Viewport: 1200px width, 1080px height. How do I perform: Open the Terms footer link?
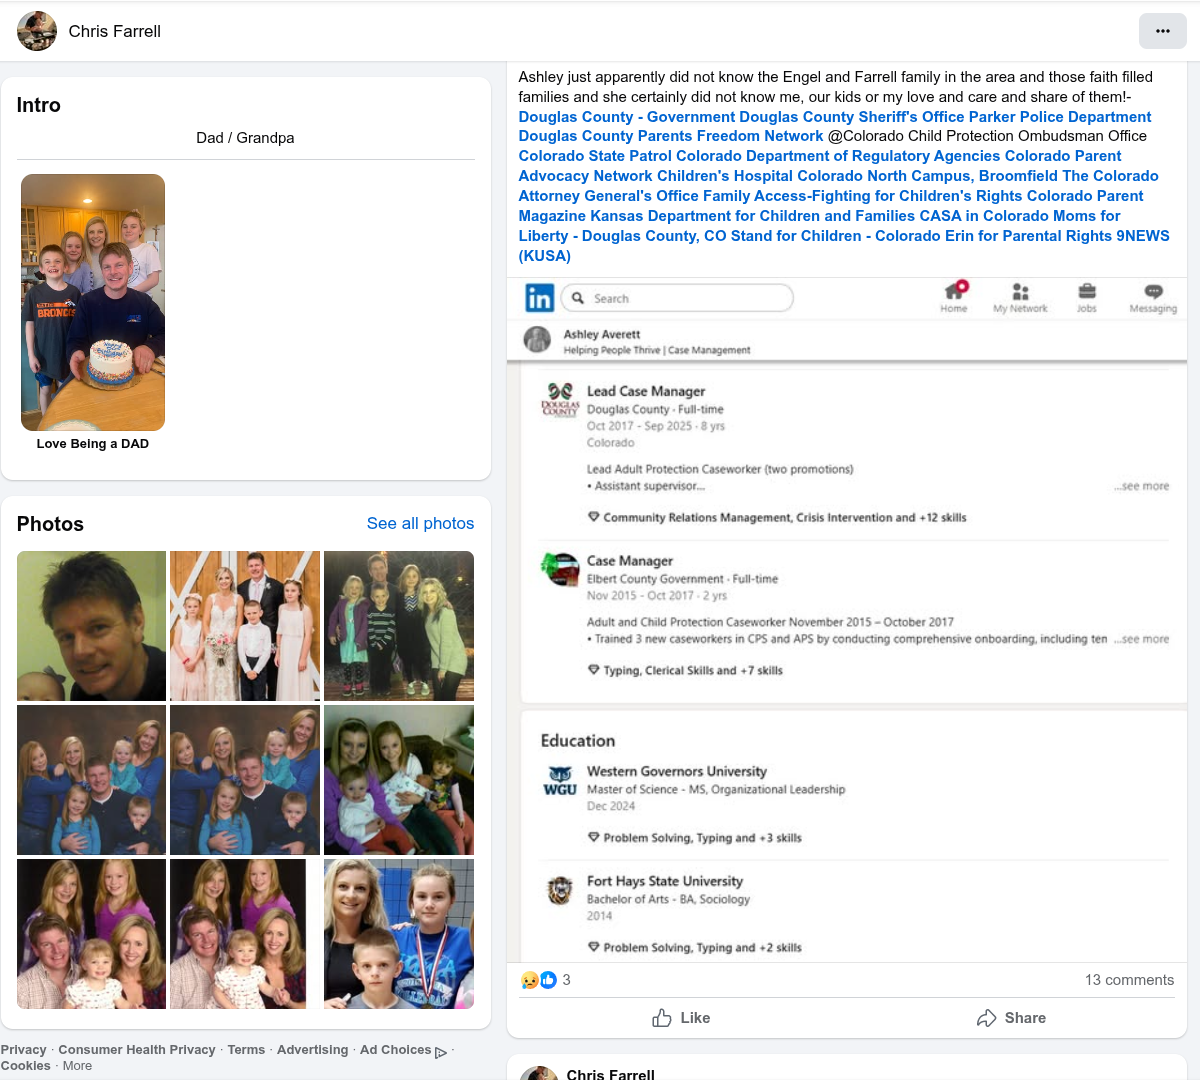246,1050
